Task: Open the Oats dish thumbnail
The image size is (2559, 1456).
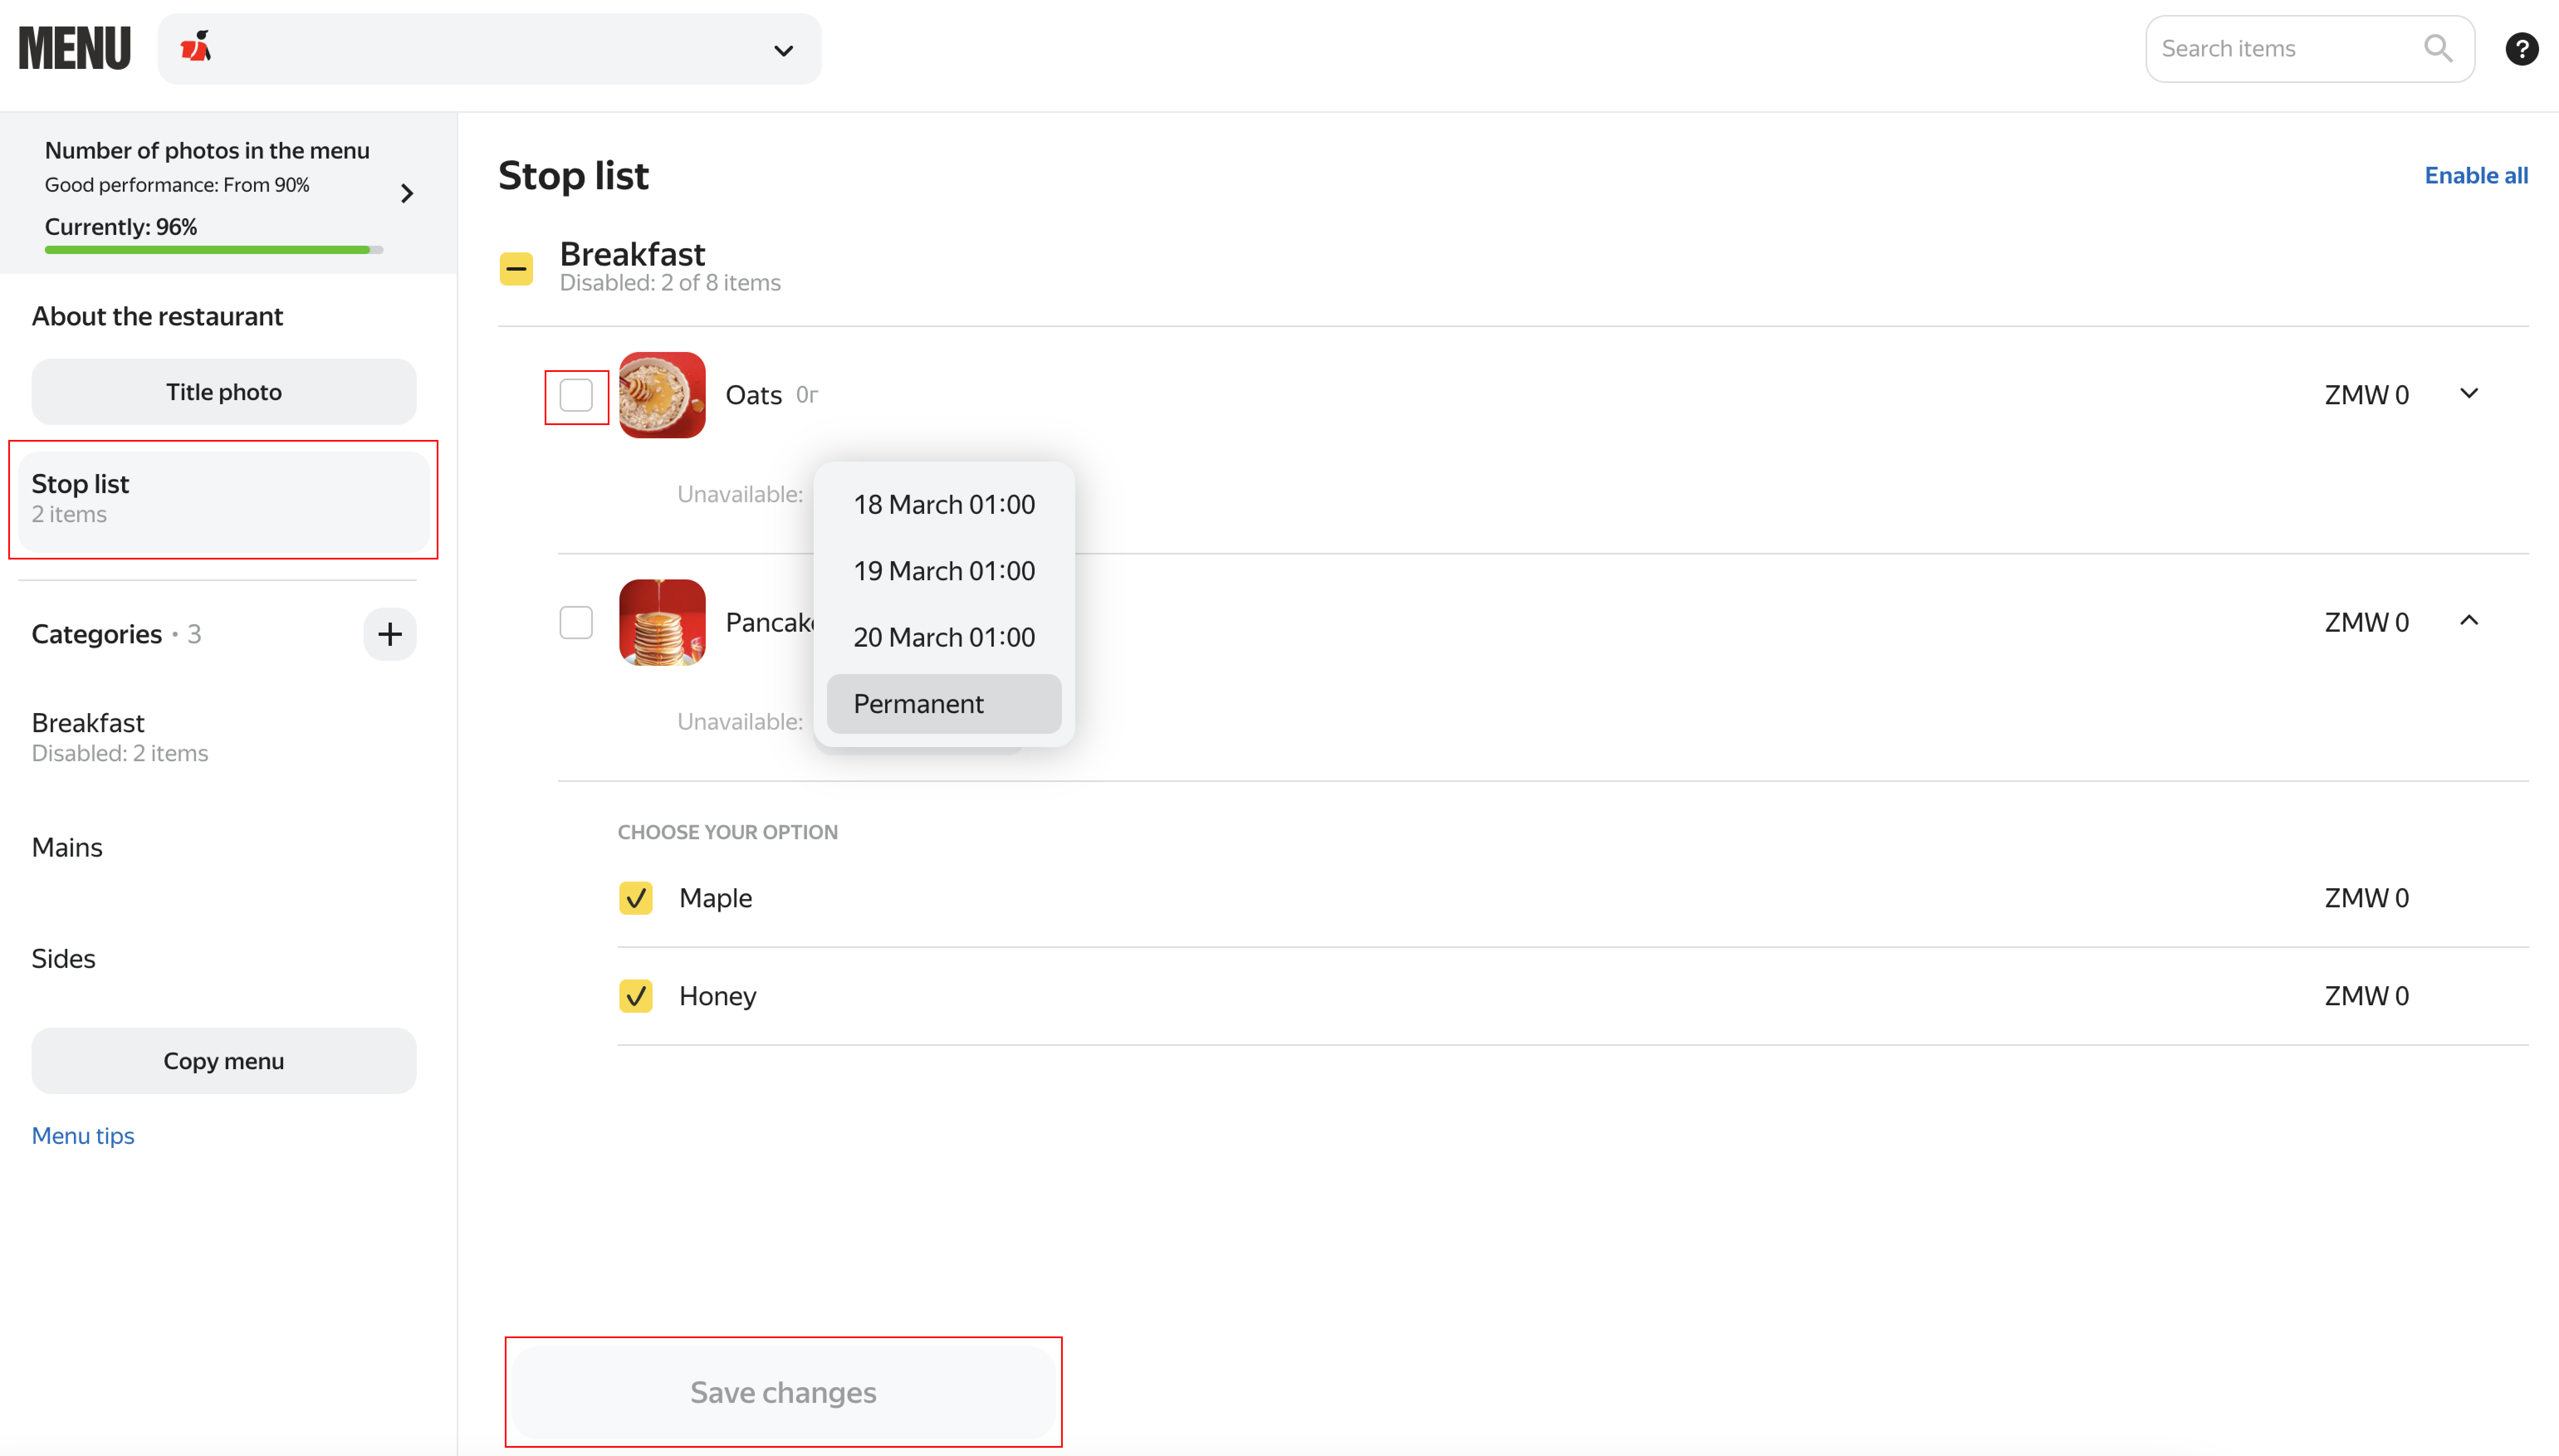Action: [662, 395]
